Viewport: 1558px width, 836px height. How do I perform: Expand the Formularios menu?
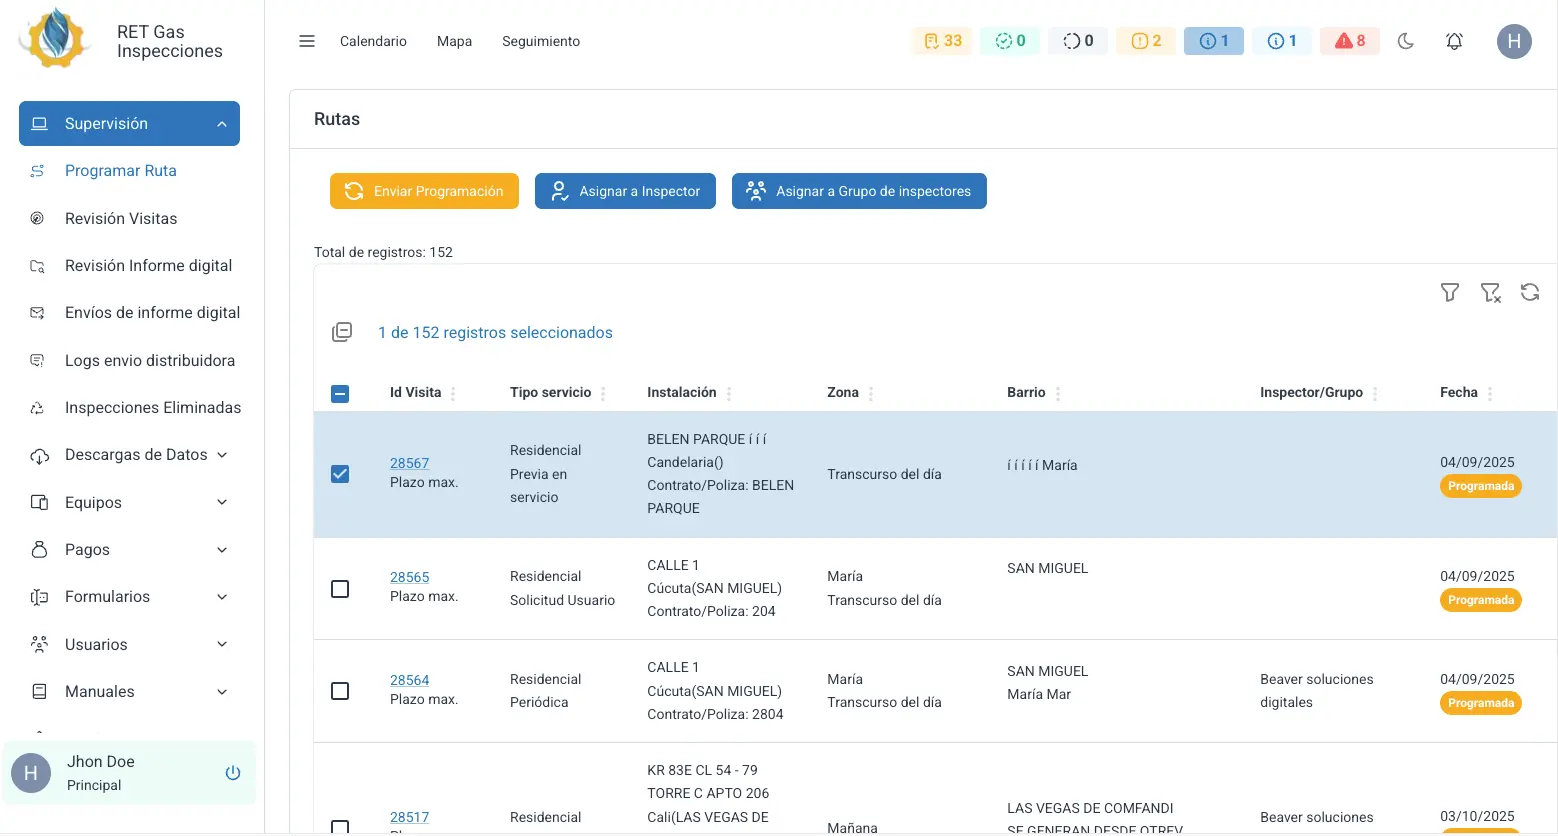[x=129, y=597]
